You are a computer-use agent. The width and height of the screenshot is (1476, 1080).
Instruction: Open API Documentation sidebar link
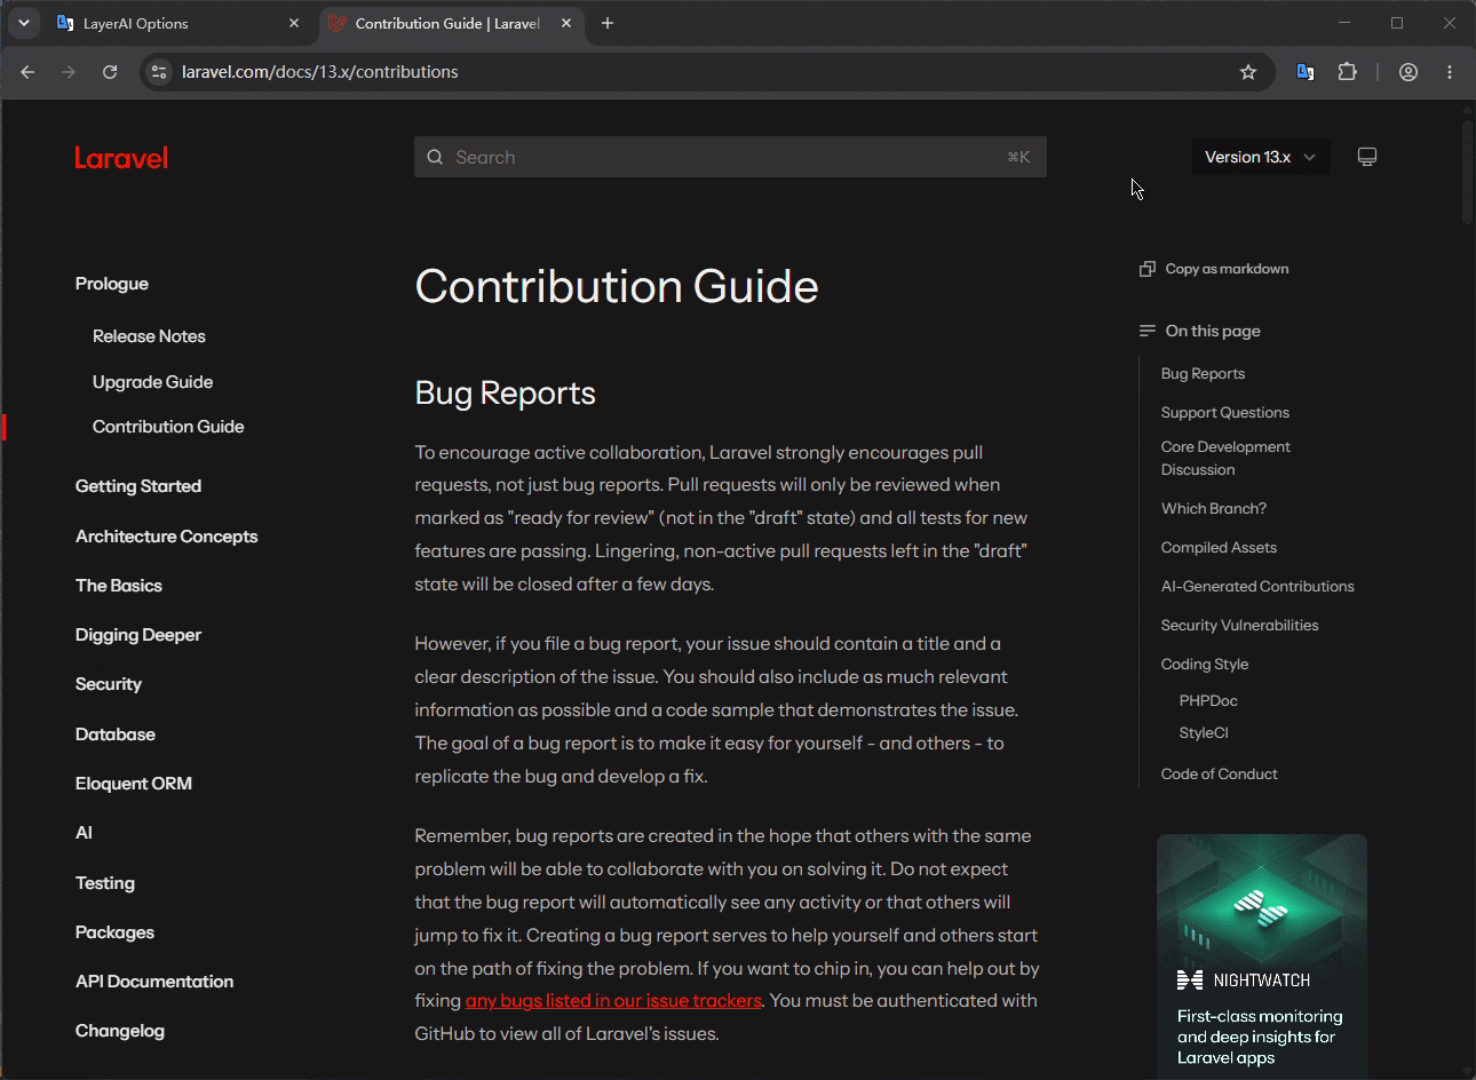(154, 982)
